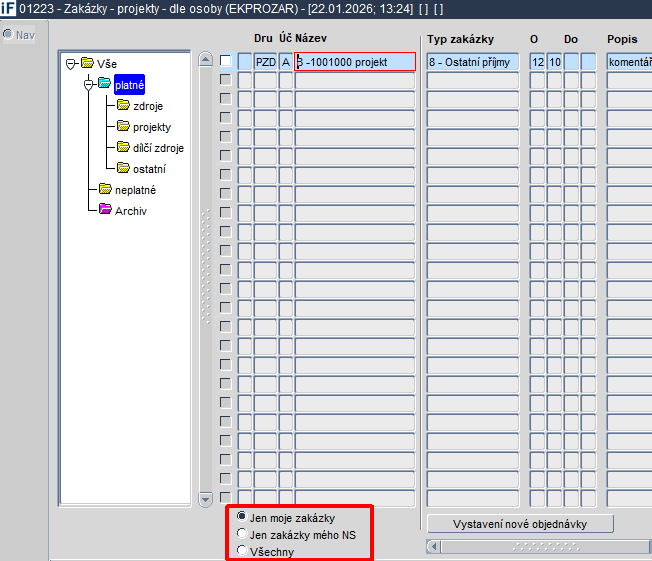Click the neplatné folder icon
The height and width of the screenshot is (561, 652).
(105, 188)
